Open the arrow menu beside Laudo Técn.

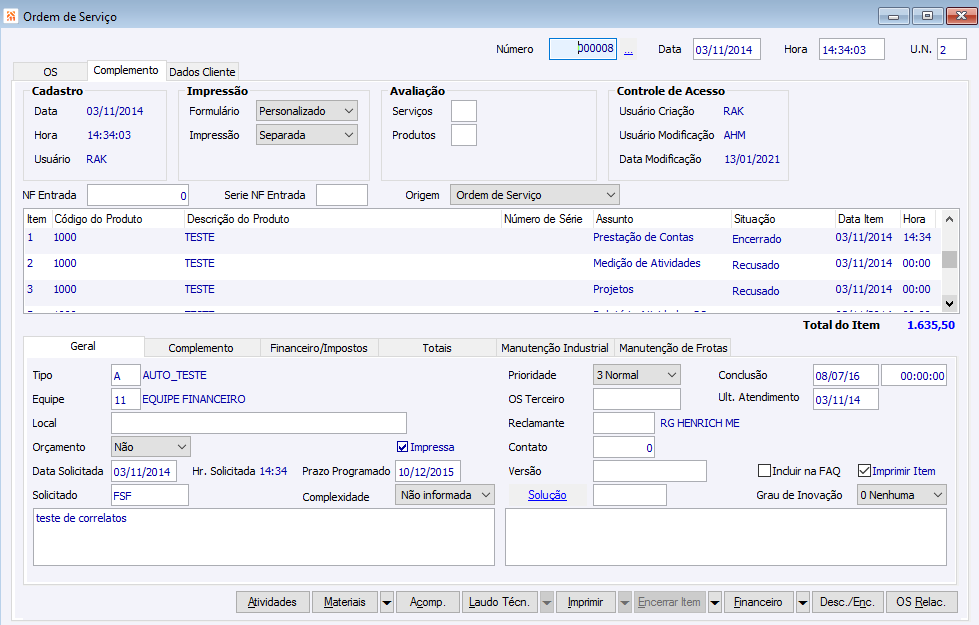pos(546,602)
